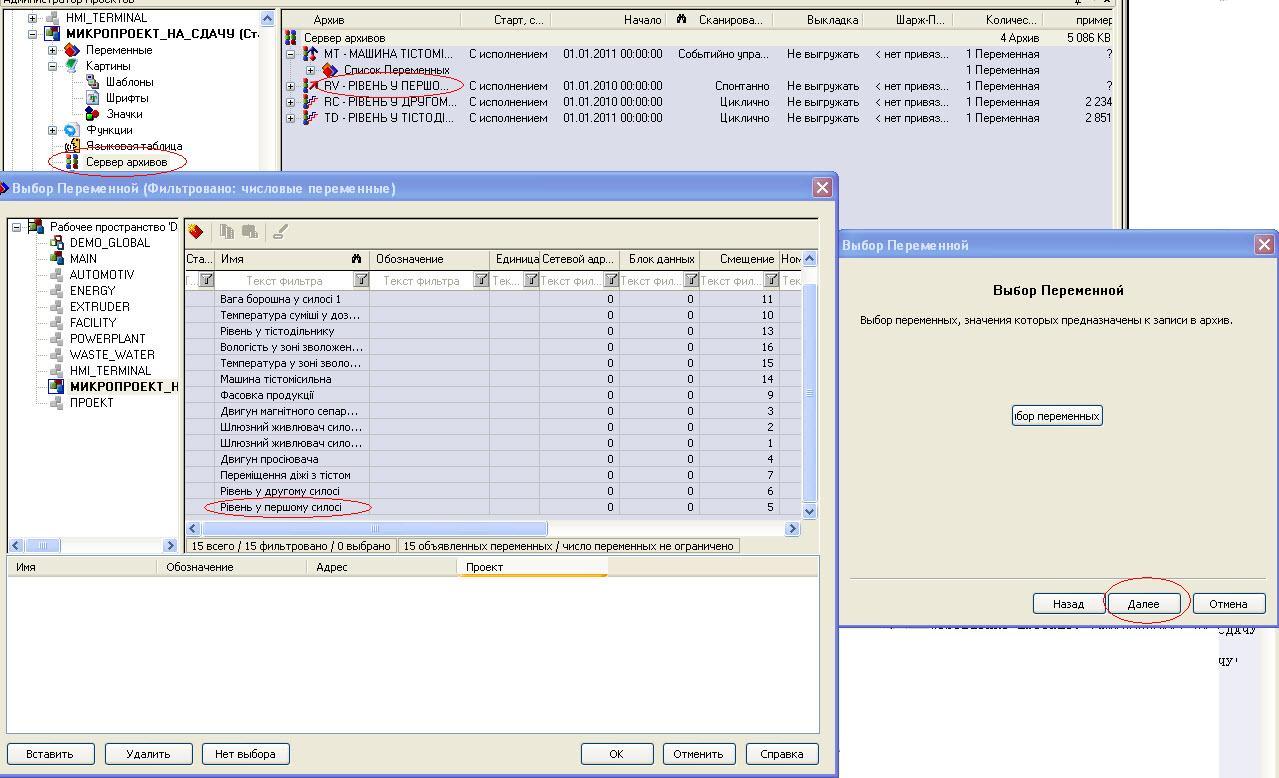Click filter funnel icon in Обозначение column
This screenshot has width=1279, height=778.
tap(481, 280)
